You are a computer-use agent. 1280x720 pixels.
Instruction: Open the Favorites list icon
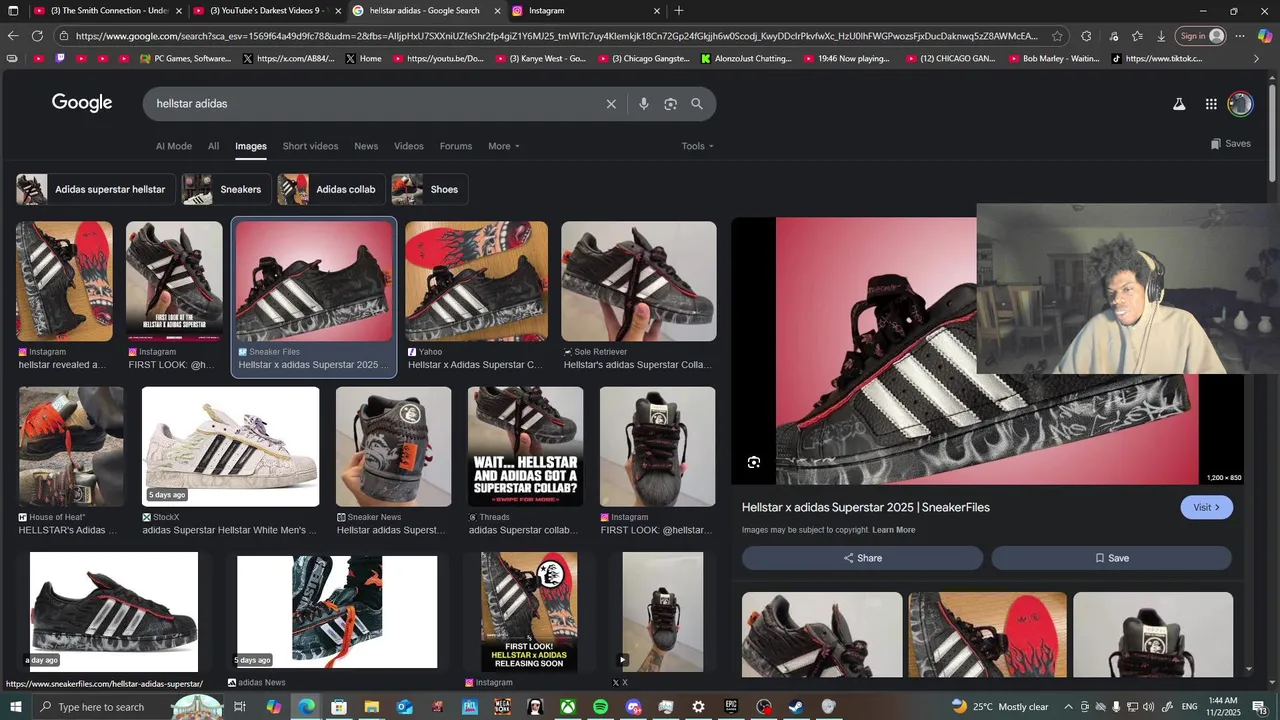coord(1137,36)
